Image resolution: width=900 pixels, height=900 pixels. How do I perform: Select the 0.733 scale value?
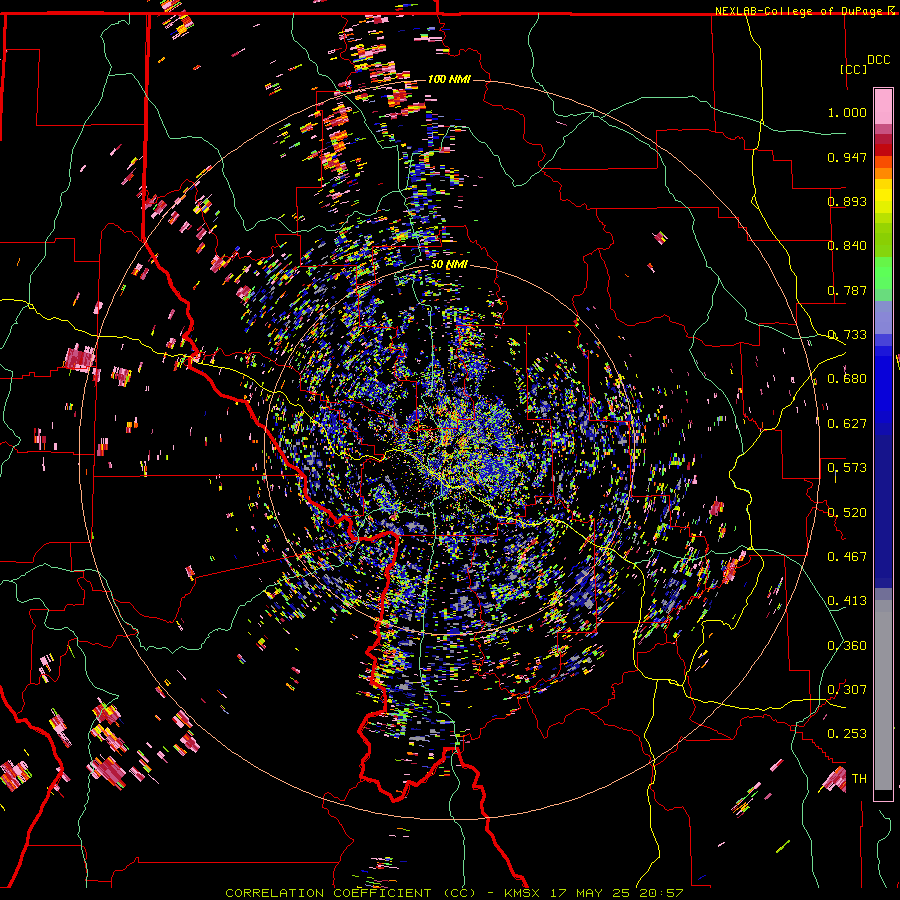point(847,335)
